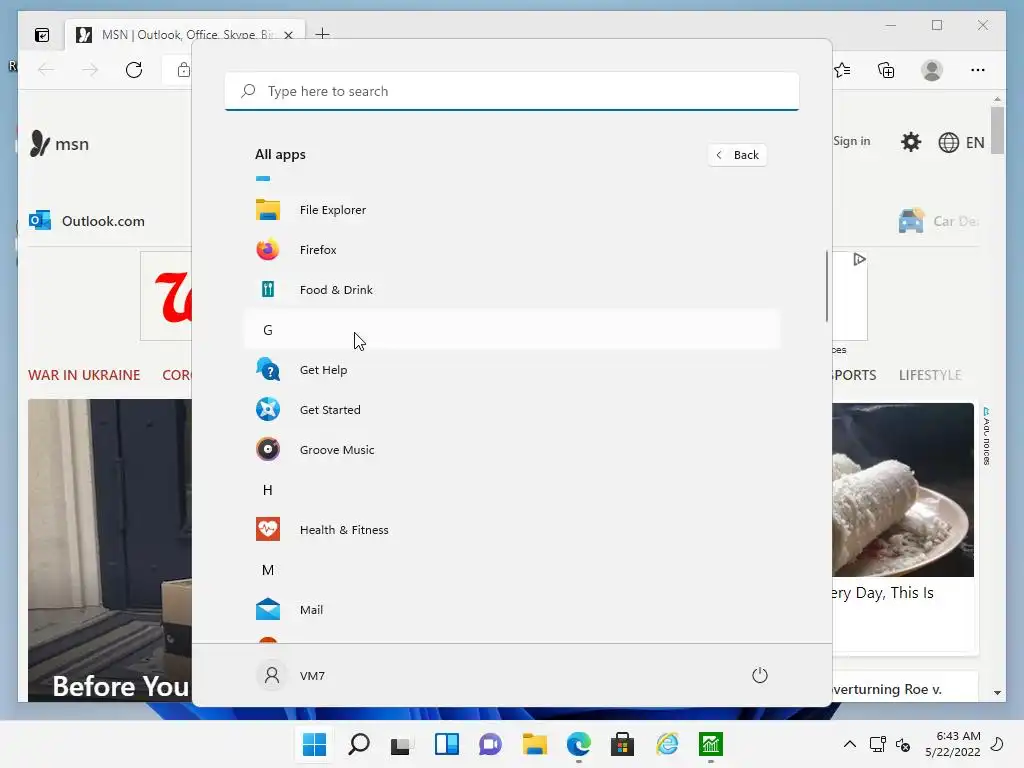Screen dimensions: 1024x768
Task: Open the Edge profile icon
Action: coord(932,70)
